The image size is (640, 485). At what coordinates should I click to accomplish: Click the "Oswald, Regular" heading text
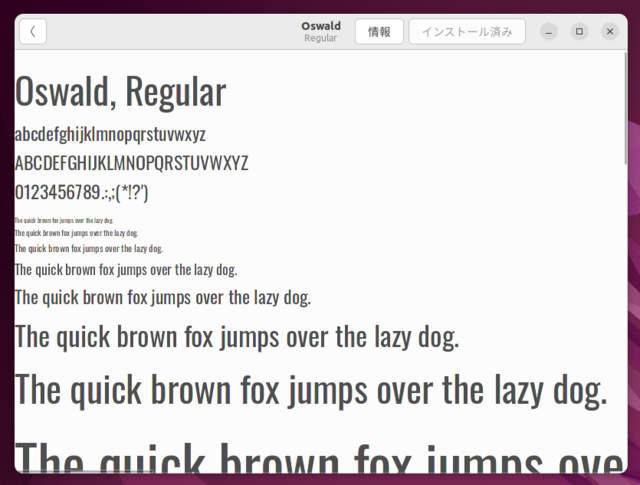click(x=120, y=93)
